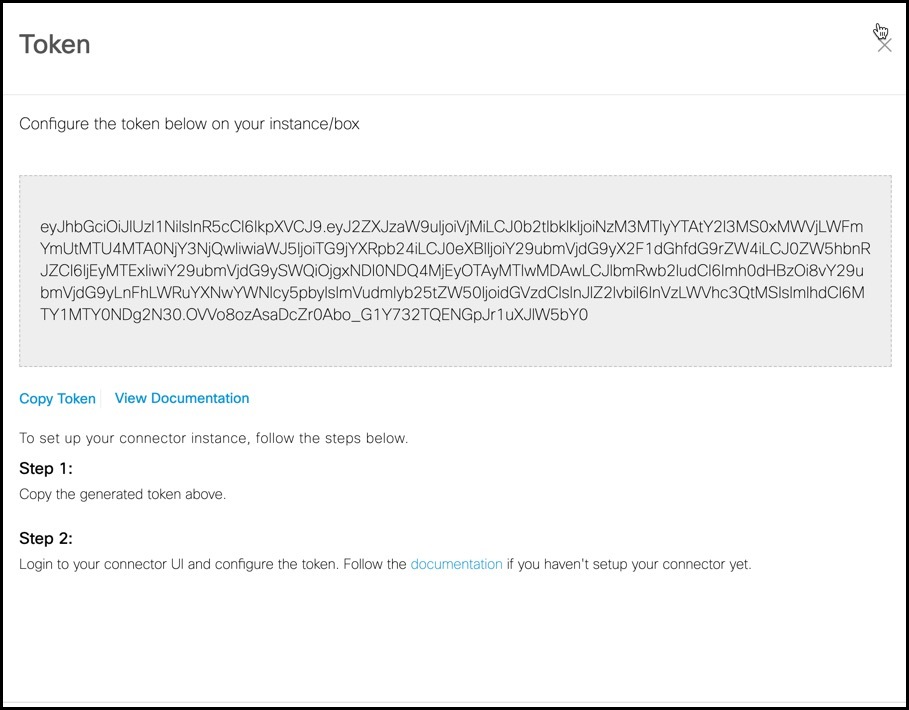The width and height of the screenshot is (909, 710).
Task: Click the token line starting with bmVjdG9yLnFh
Action: point(452,293)
